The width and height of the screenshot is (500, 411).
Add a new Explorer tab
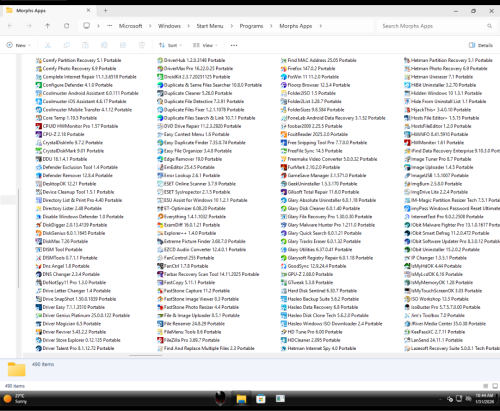coord(105,11)
